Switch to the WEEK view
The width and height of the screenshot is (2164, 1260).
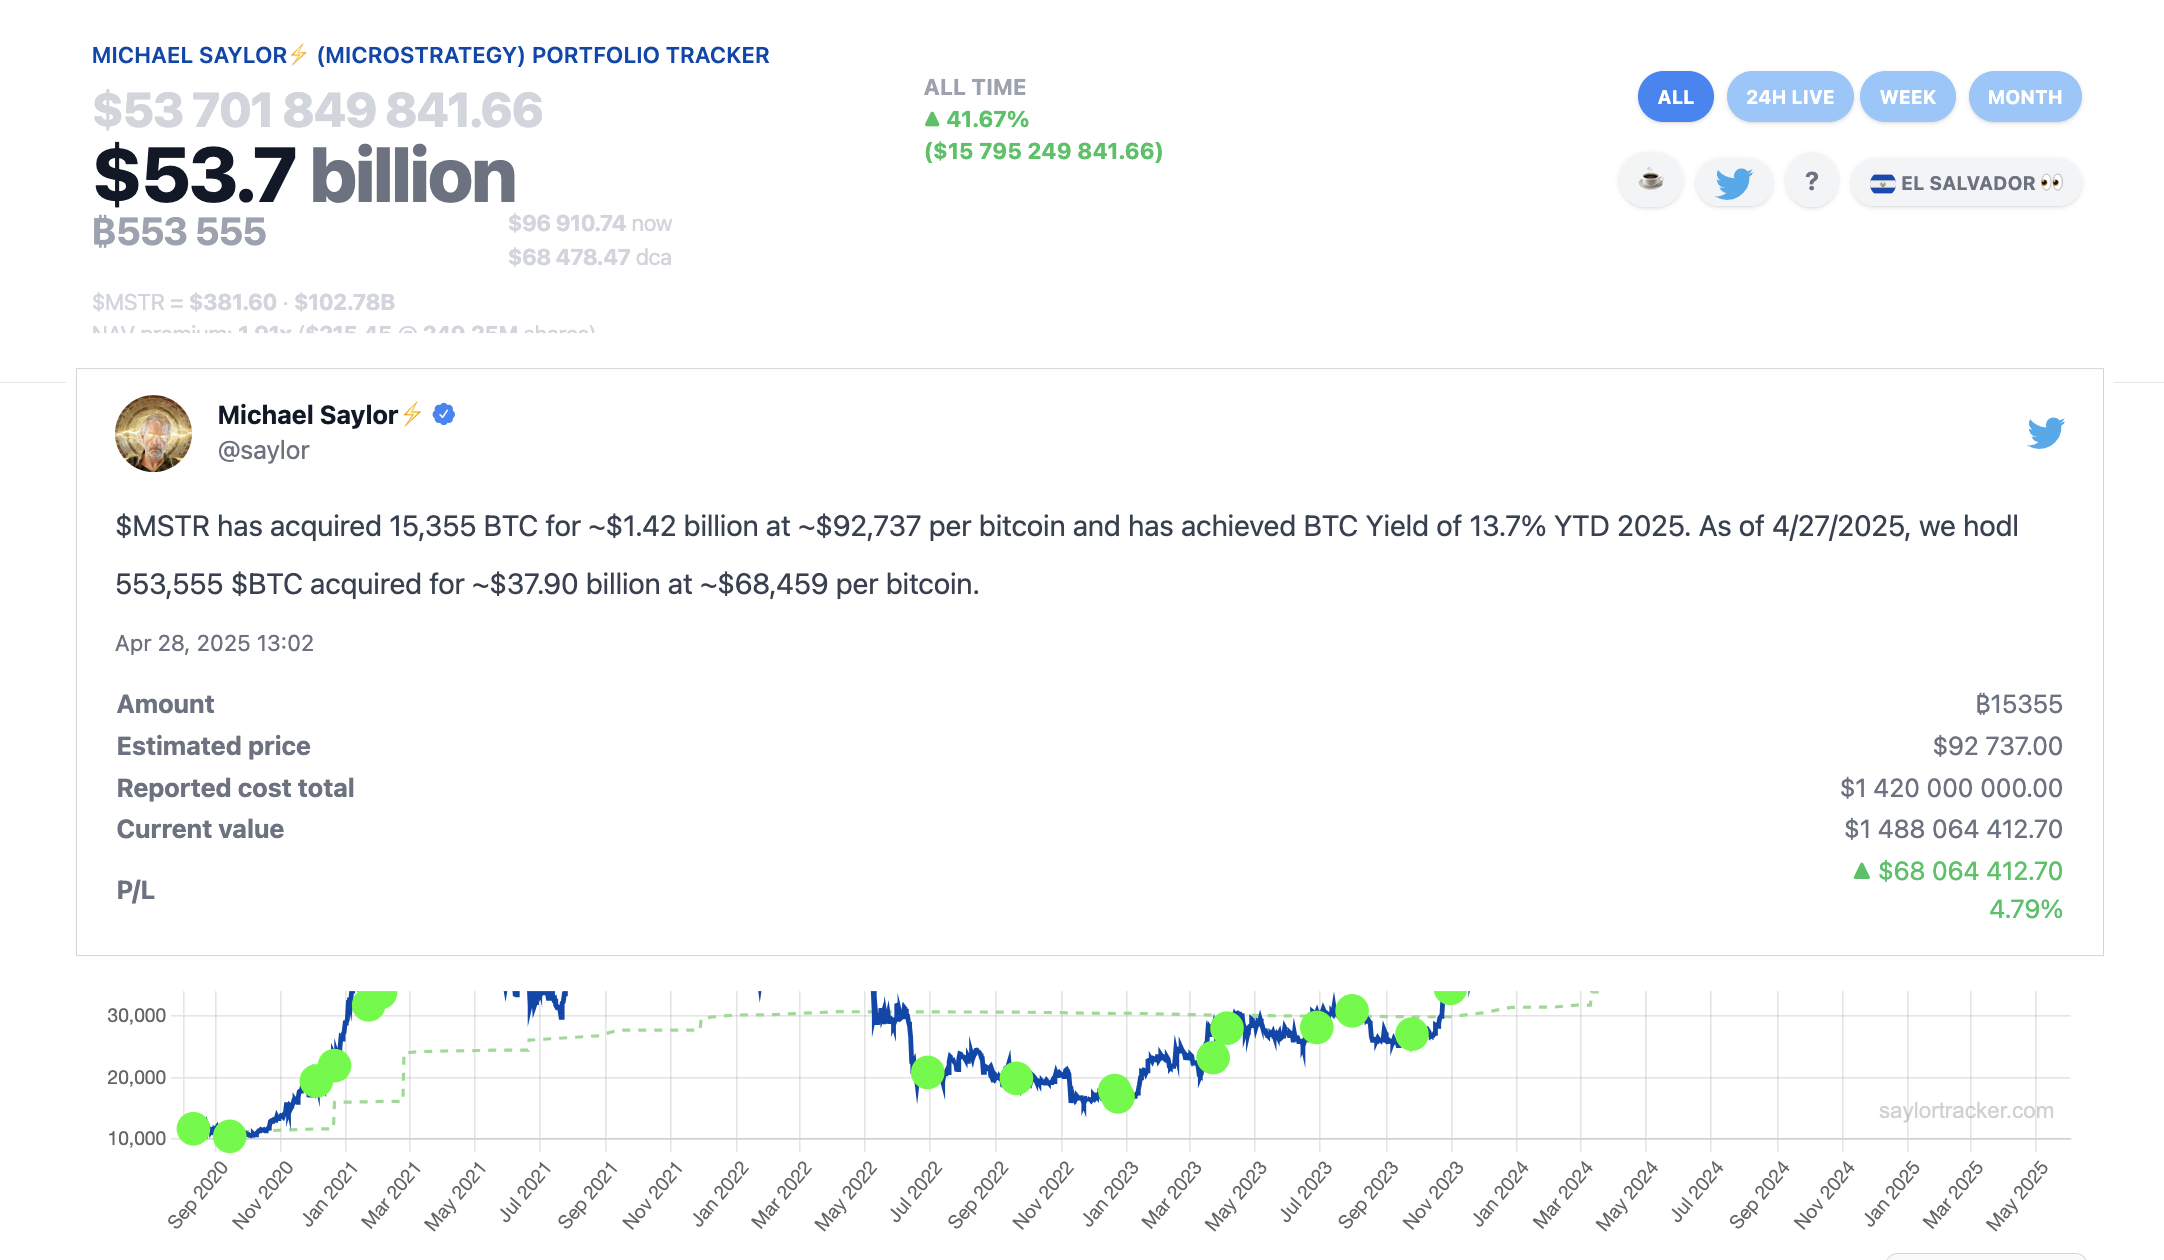(1907, 97)
